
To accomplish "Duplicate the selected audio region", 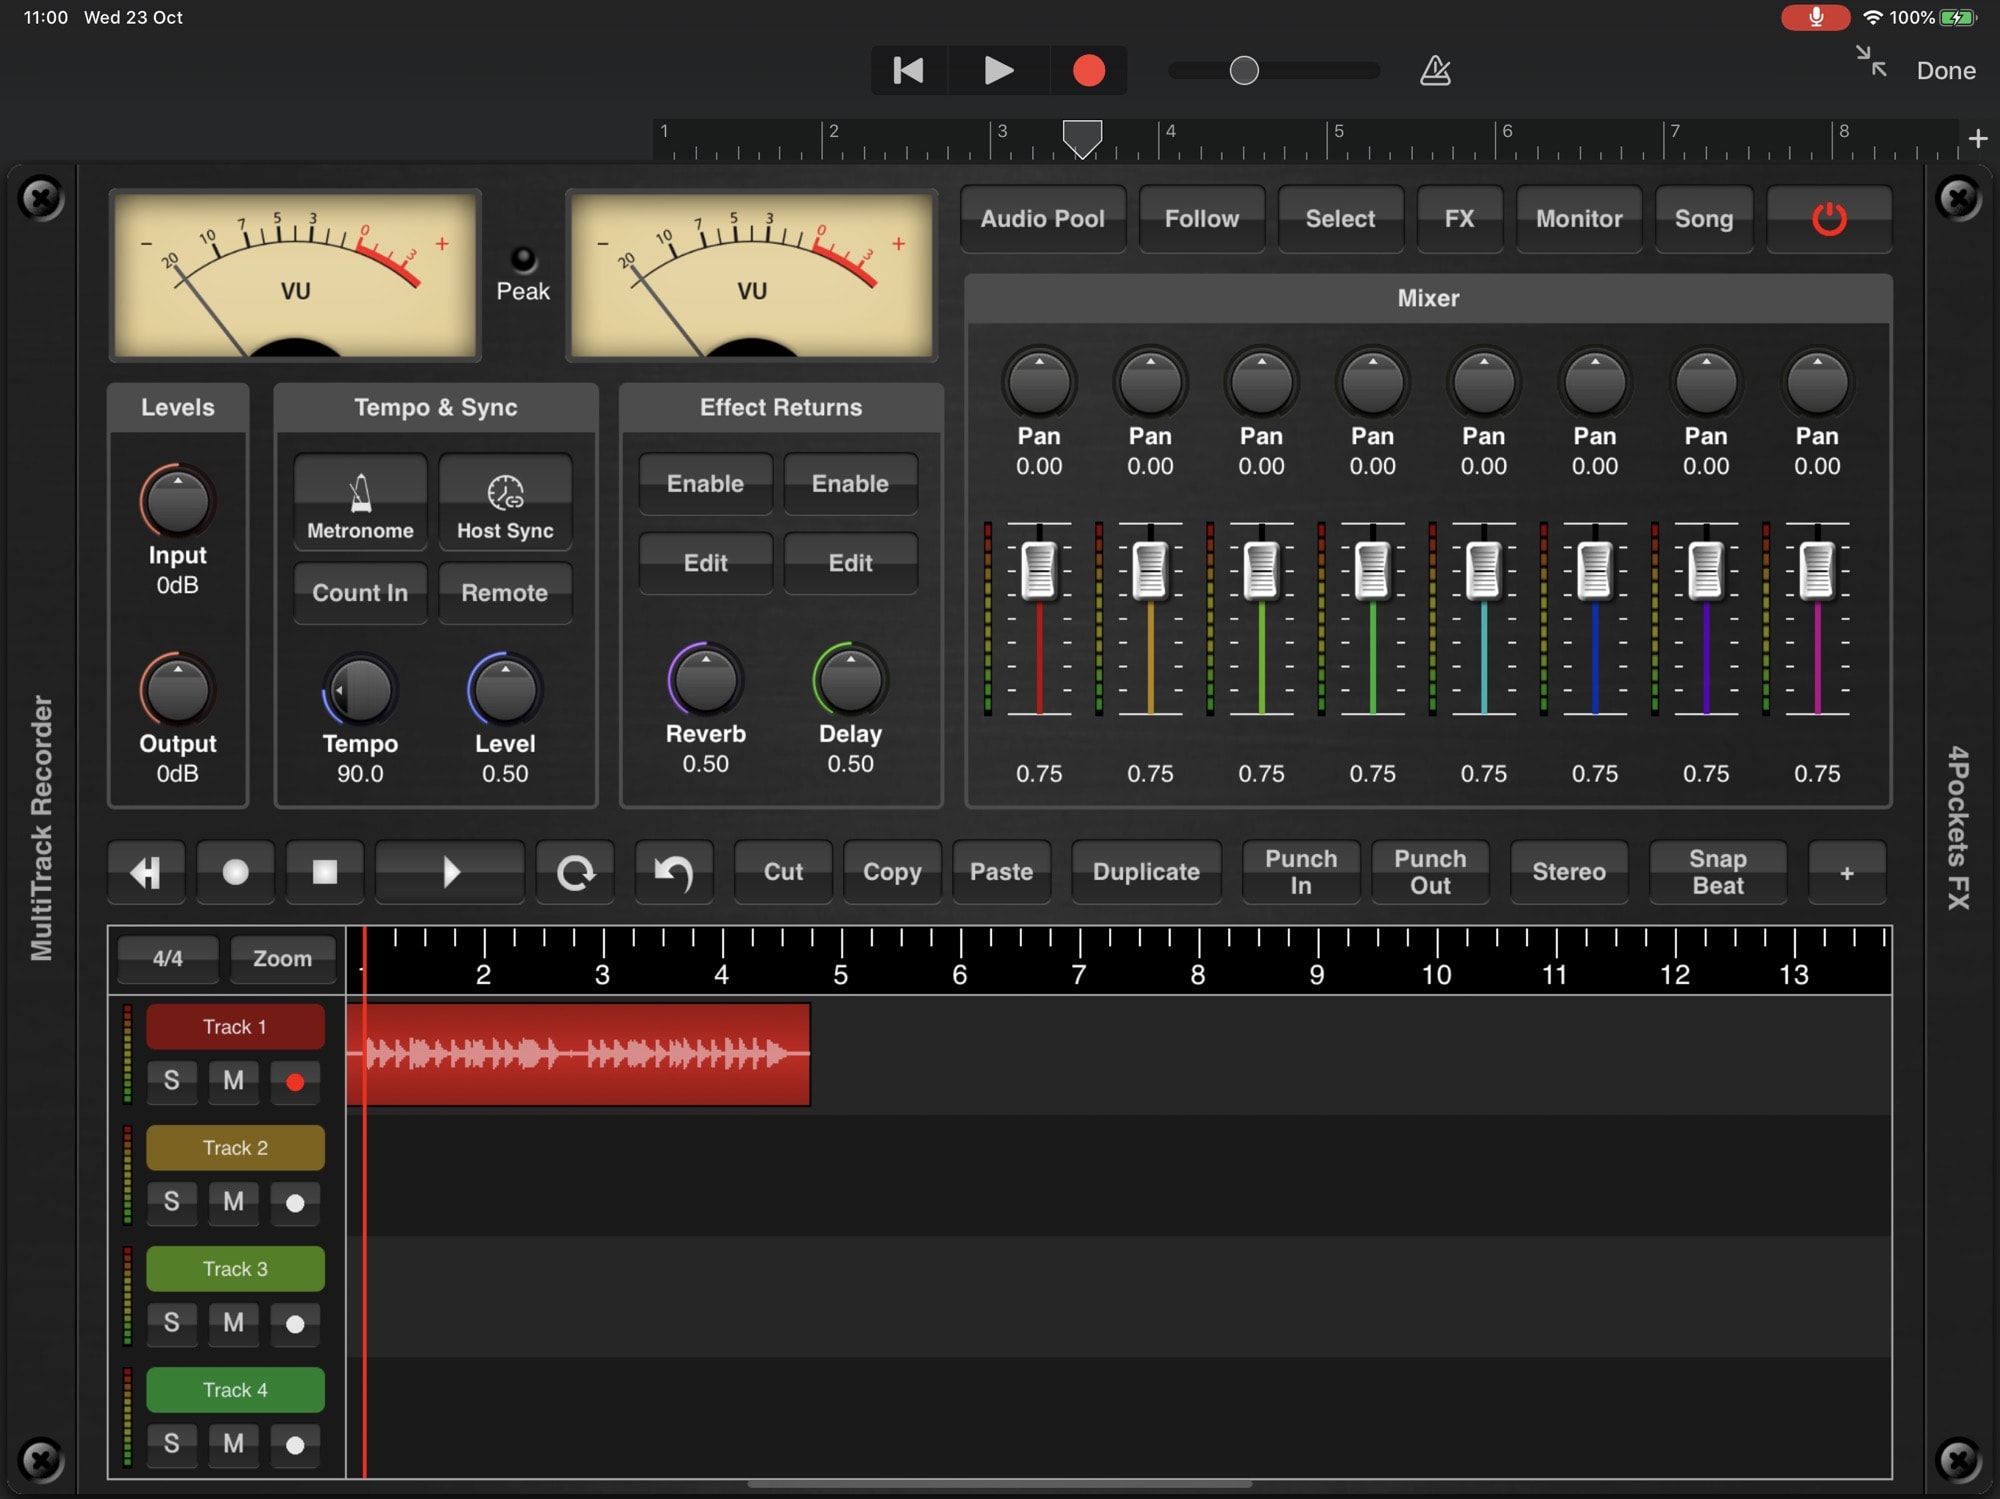I will (1146, 872).
